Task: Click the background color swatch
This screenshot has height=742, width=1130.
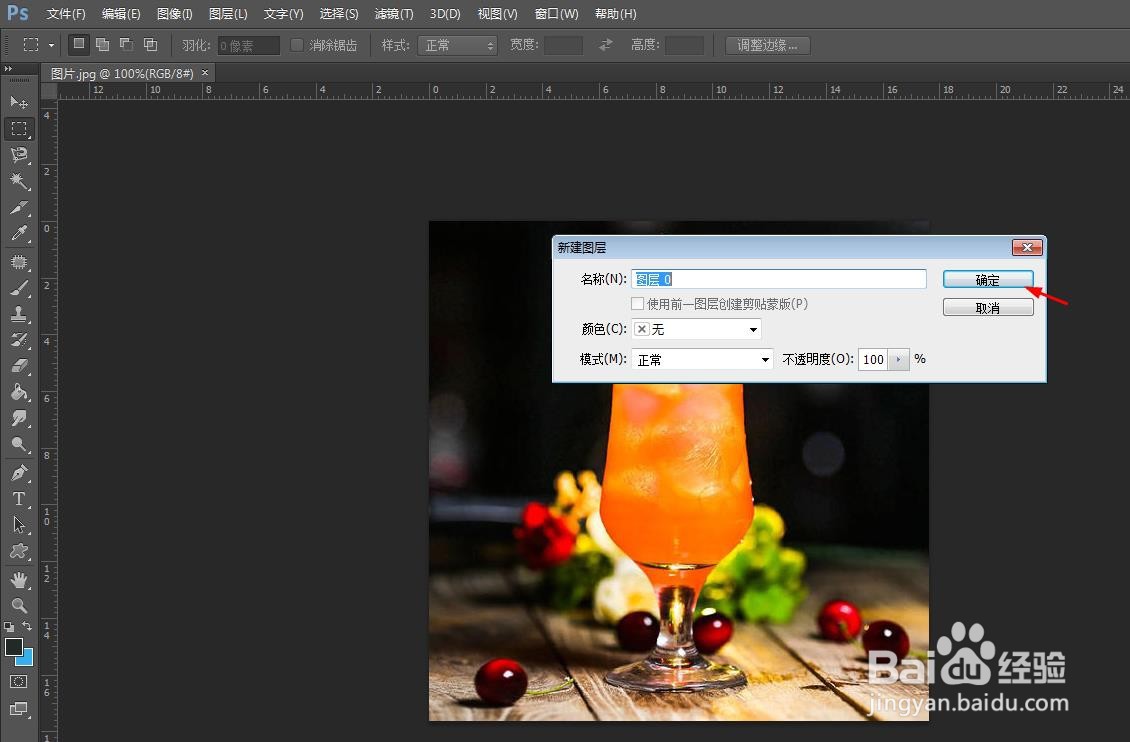Action: [x=27, y=658]
